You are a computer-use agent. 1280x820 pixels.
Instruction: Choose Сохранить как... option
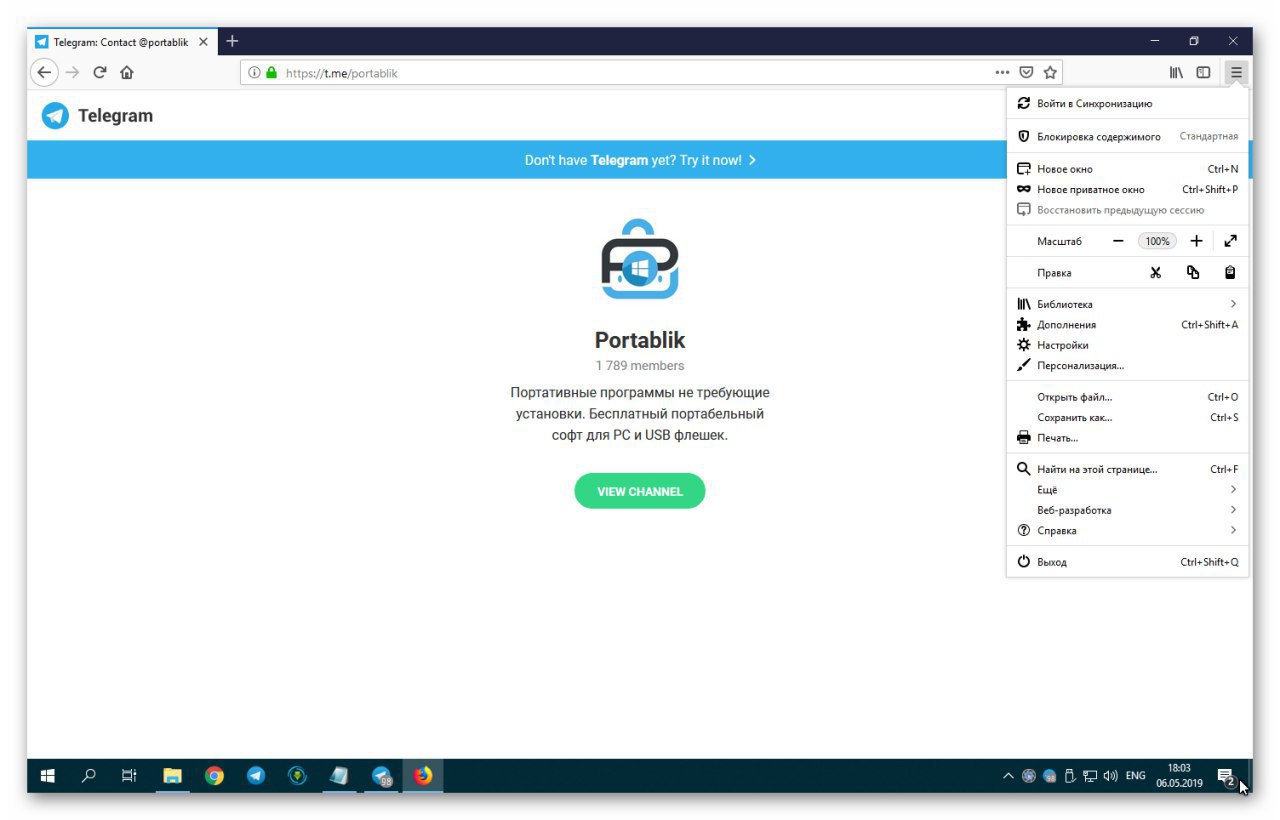click(1127, 417)
